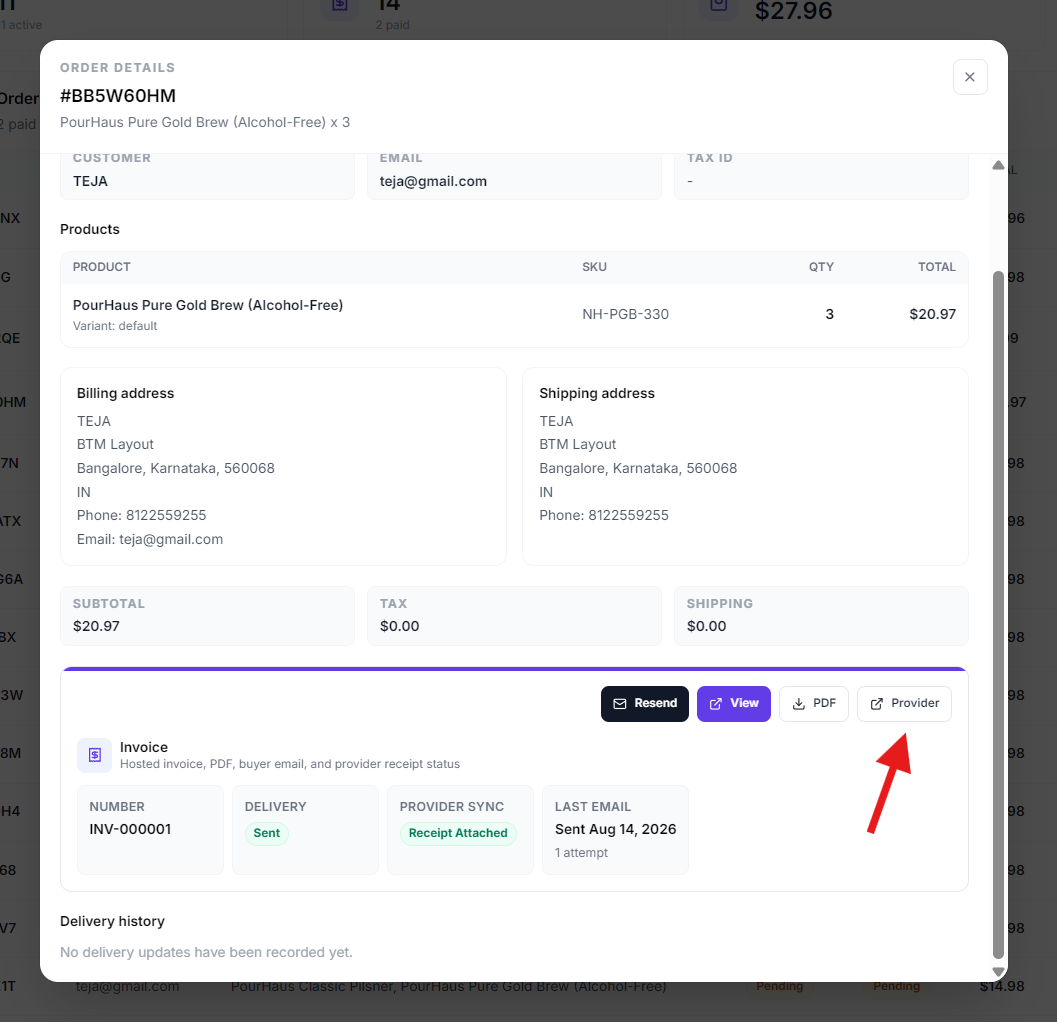Click the Sent delivery status badge
This screenshot has height=1022, width=1057.
(x=266, y=833)
